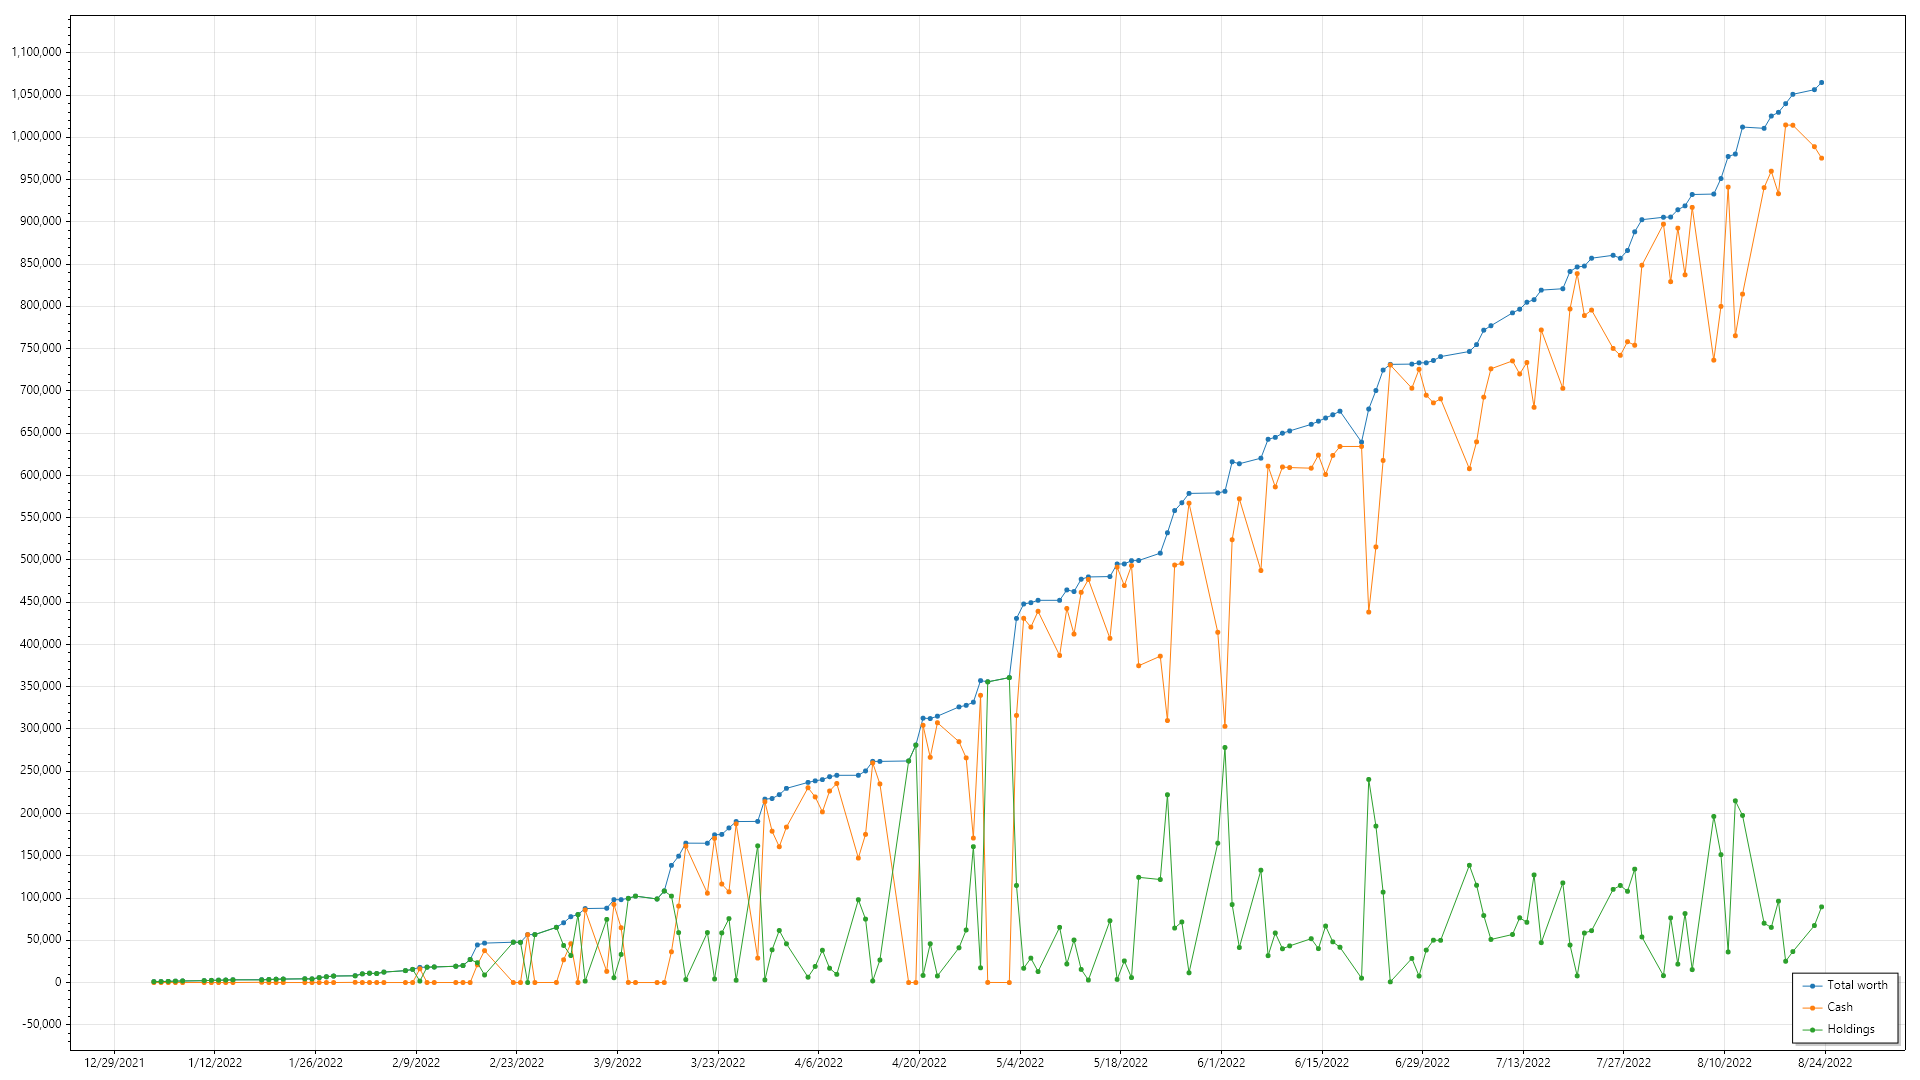Select the 100,000 y-axis label
Screen dimensions: 1920x1080
tap(41, 897)
